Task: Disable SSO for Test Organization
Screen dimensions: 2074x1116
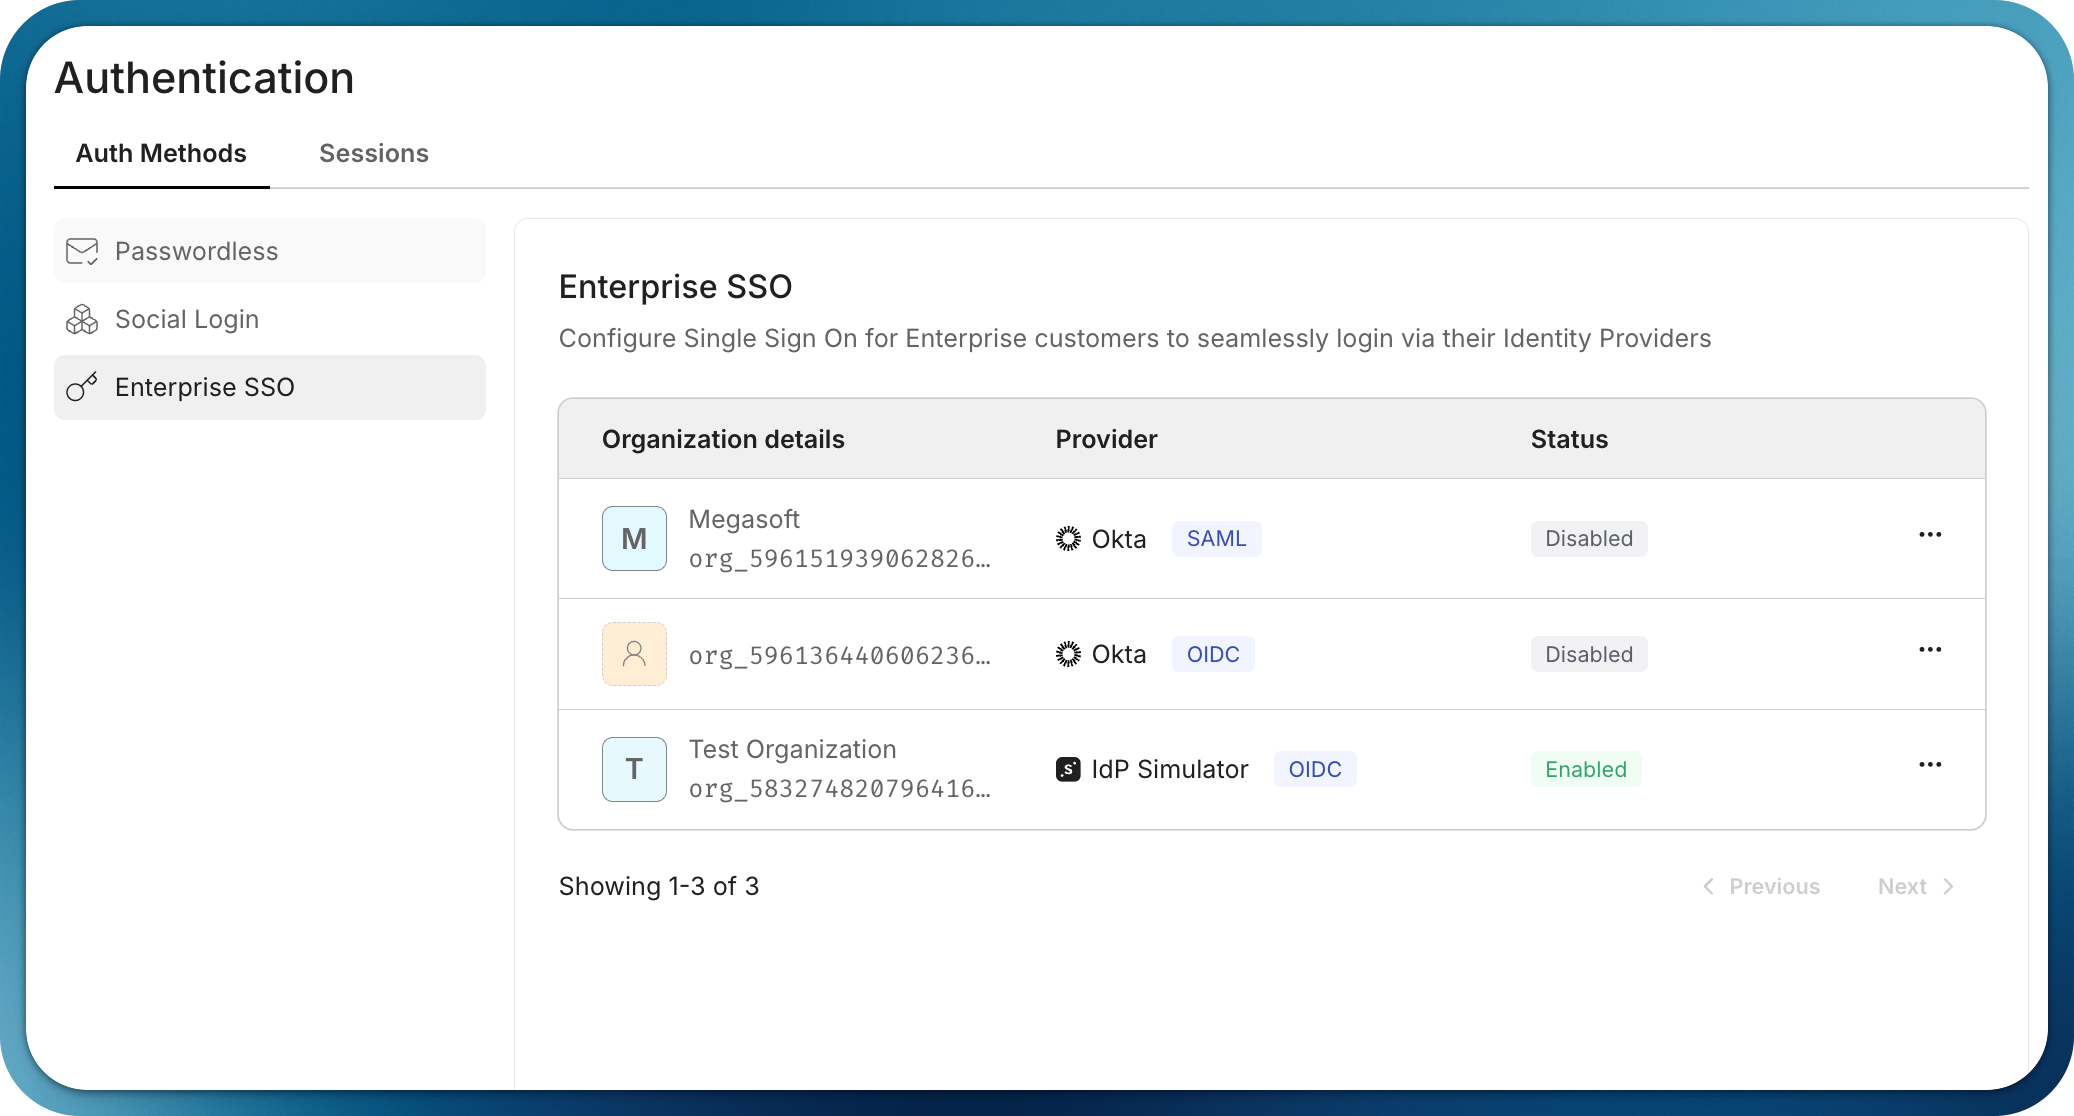Action: pos(1585,768)
